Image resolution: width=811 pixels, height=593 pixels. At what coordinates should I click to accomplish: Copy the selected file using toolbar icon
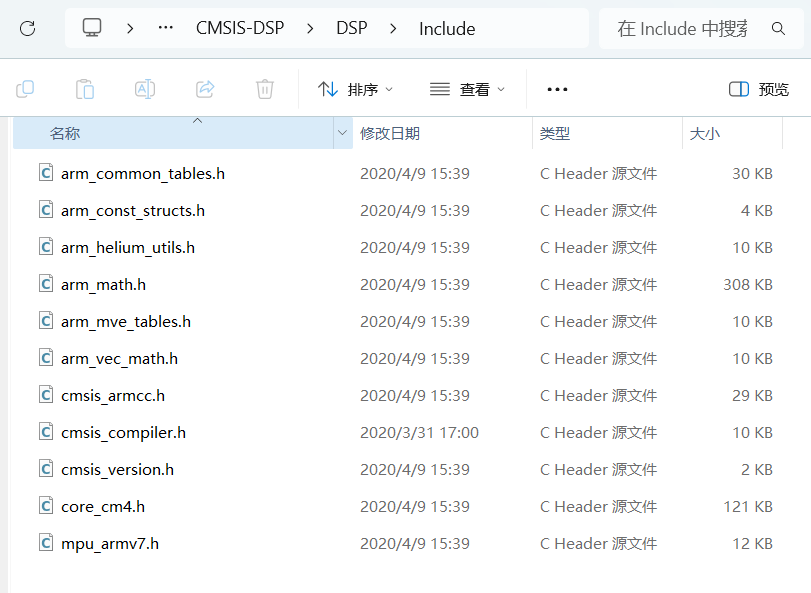point(25,89)
